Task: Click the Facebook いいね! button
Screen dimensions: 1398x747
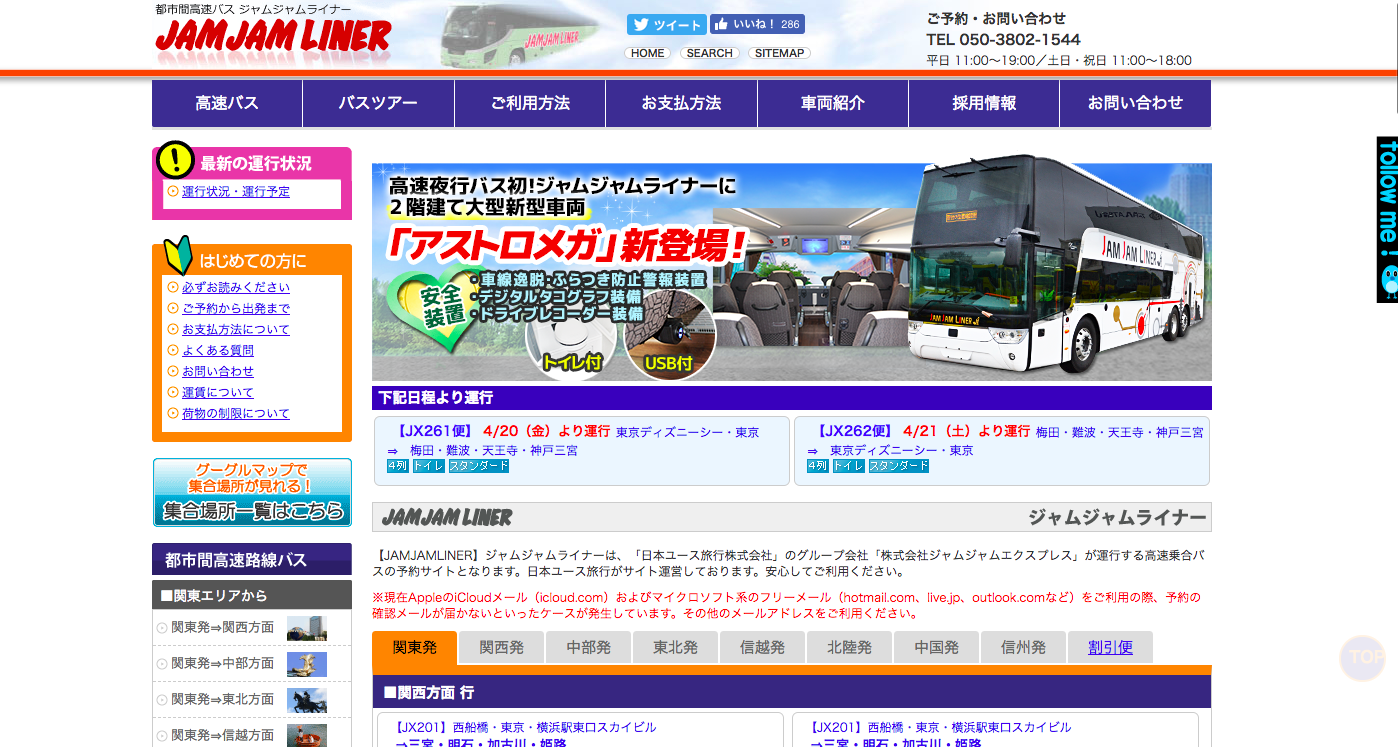Action: point(757,24)
